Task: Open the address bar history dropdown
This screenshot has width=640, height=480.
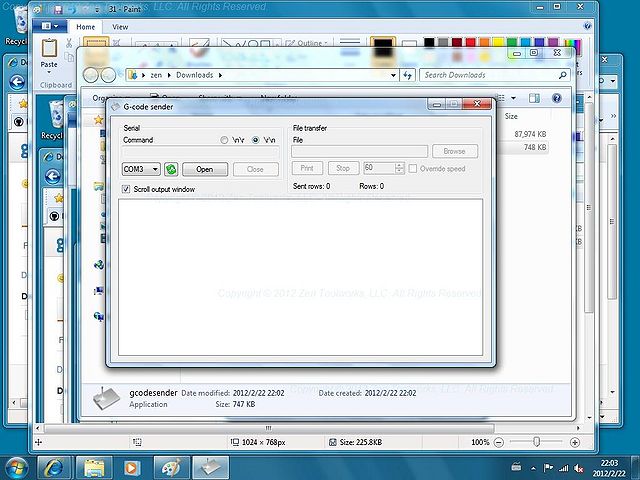Action: pyautogui.click(x=393, y=75)
